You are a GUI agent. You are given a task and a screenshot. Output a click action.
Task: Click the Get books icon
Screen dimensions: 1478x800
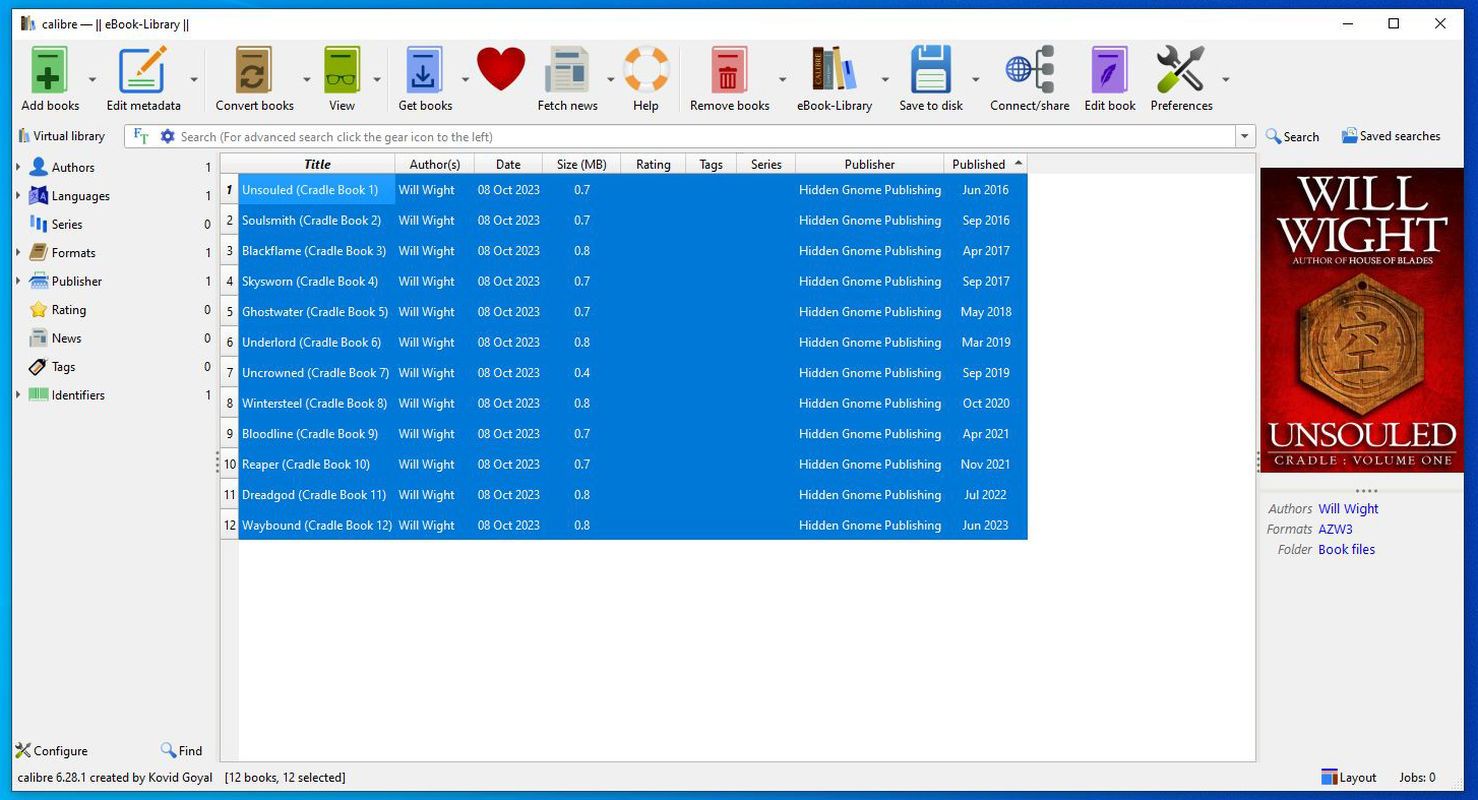(x=424, y=71)
